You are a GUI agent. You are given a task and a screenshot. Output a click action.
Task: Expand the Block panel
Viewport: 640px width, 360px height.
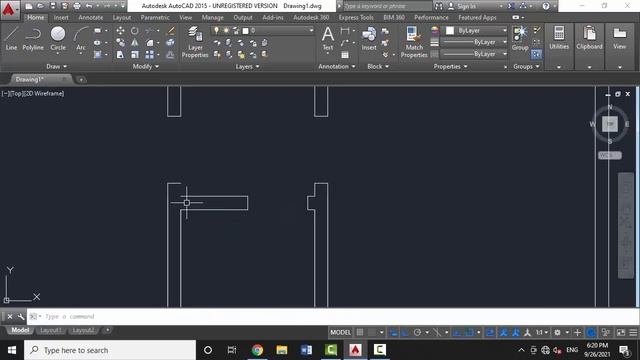(378, 67)
